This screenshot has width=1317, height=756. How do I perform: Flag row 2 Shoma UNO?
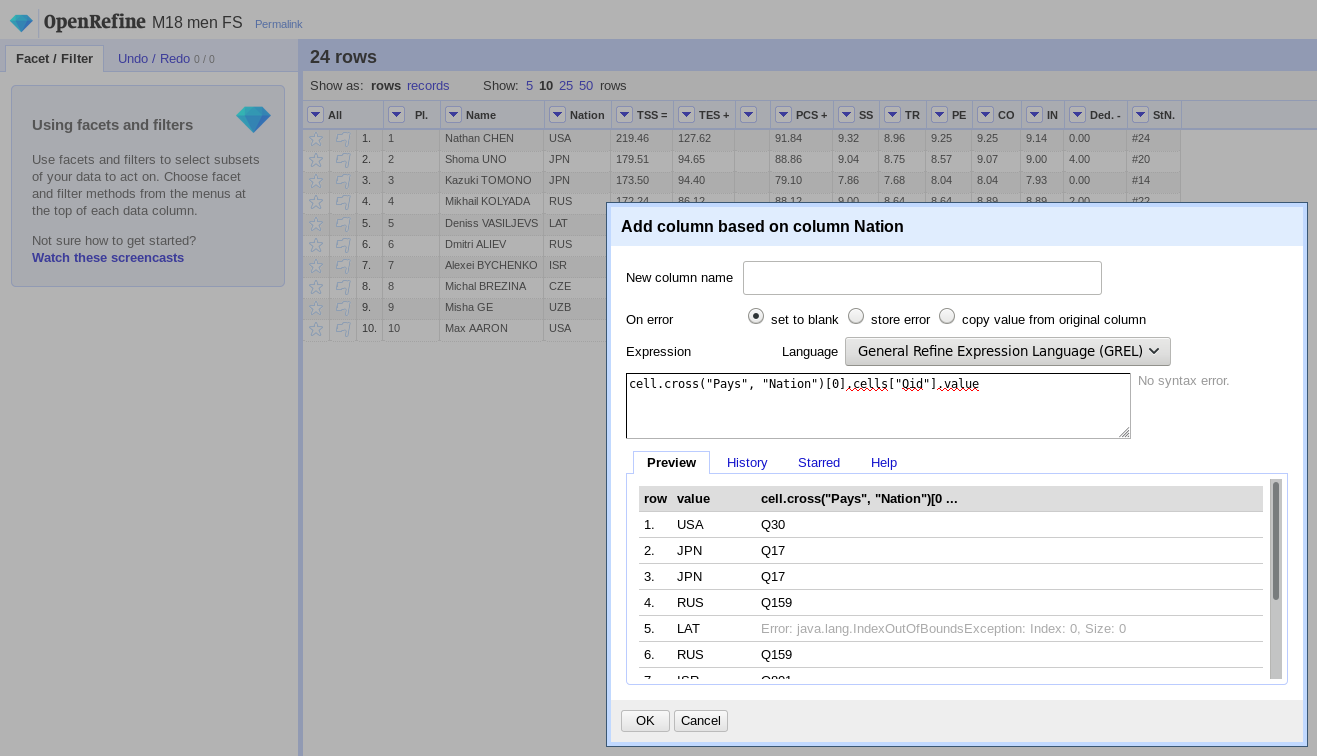tap(343, 160)
